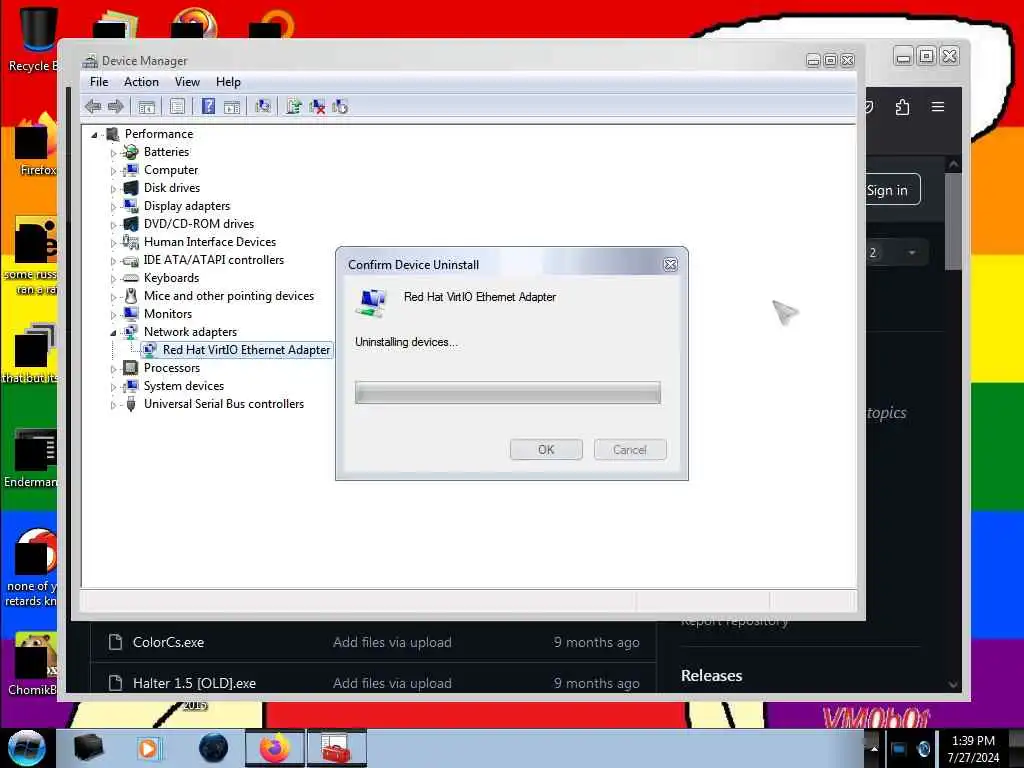Click Cancel in Confirm Device Uninstall dialog
1024x768 pixels.
pos(630,449)
